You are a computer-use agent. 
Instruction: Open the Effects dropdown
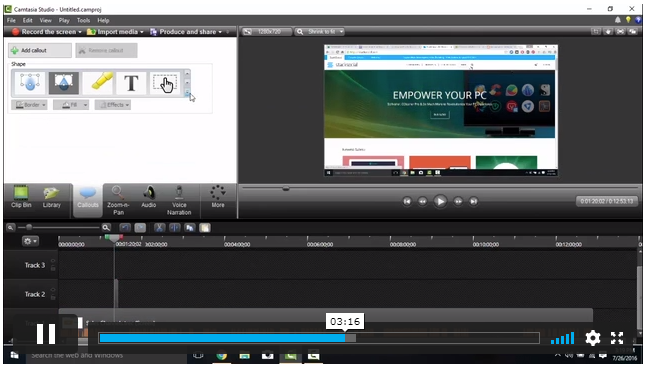113,105
